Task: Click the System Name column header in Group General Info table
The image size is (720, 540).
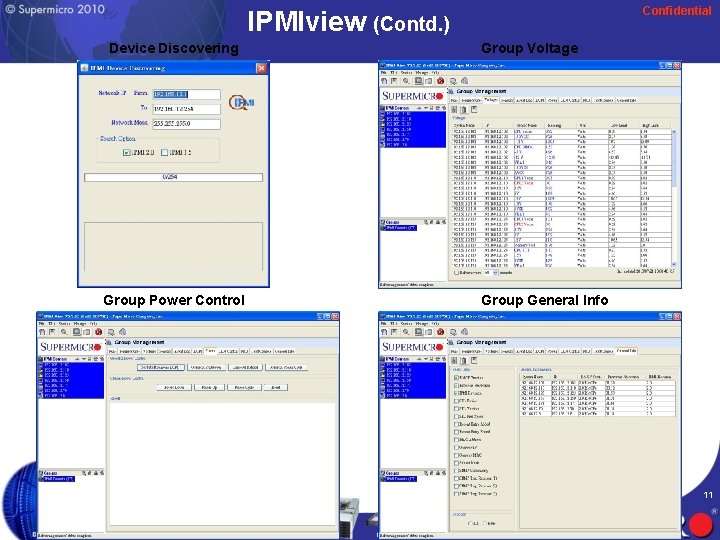Action: 535,377
